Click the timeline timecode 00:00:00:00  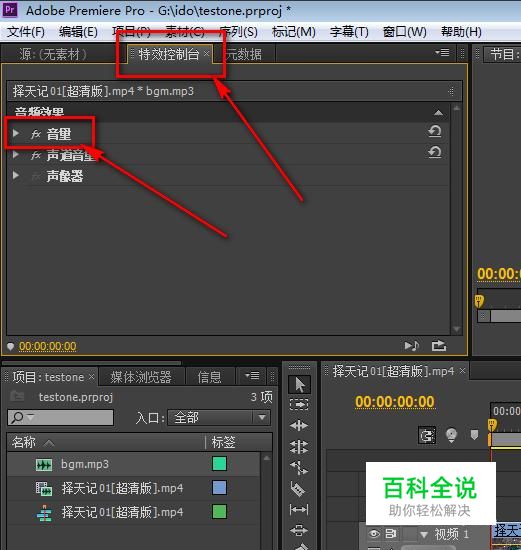[x=395, y=402]
